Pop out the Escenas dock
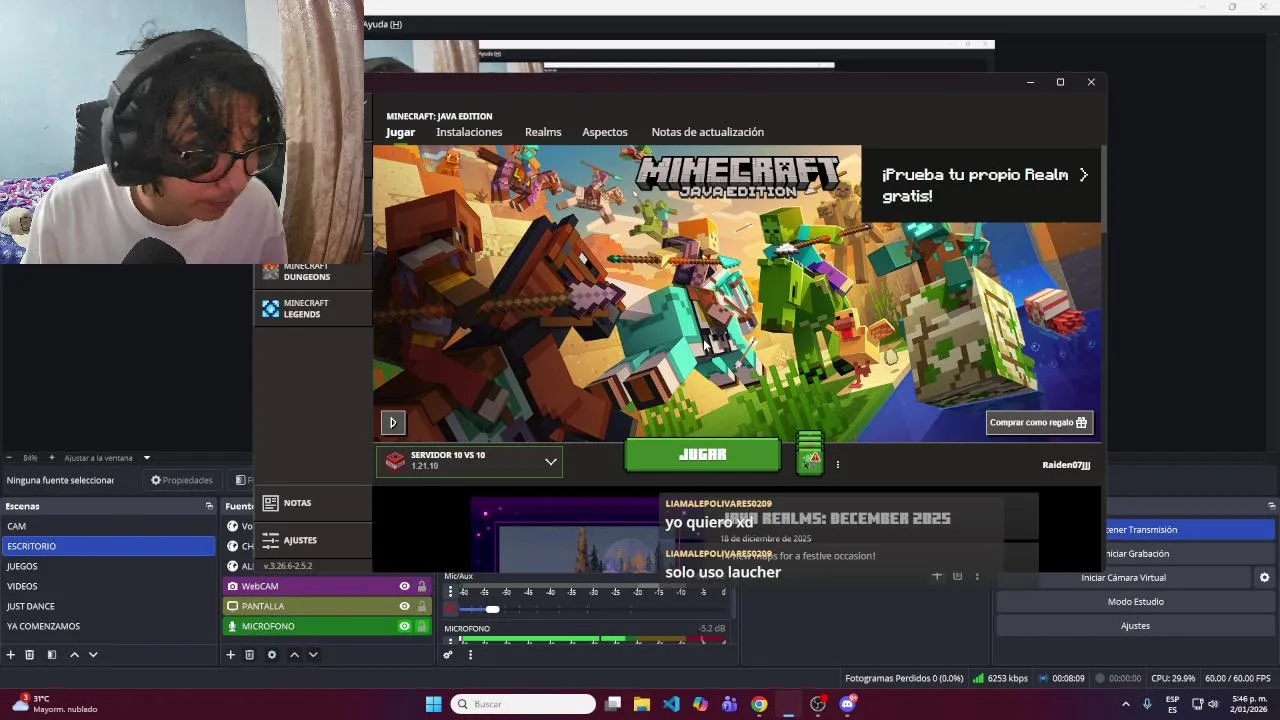This screenshot has width=1280, height=720. pos(209,506)
